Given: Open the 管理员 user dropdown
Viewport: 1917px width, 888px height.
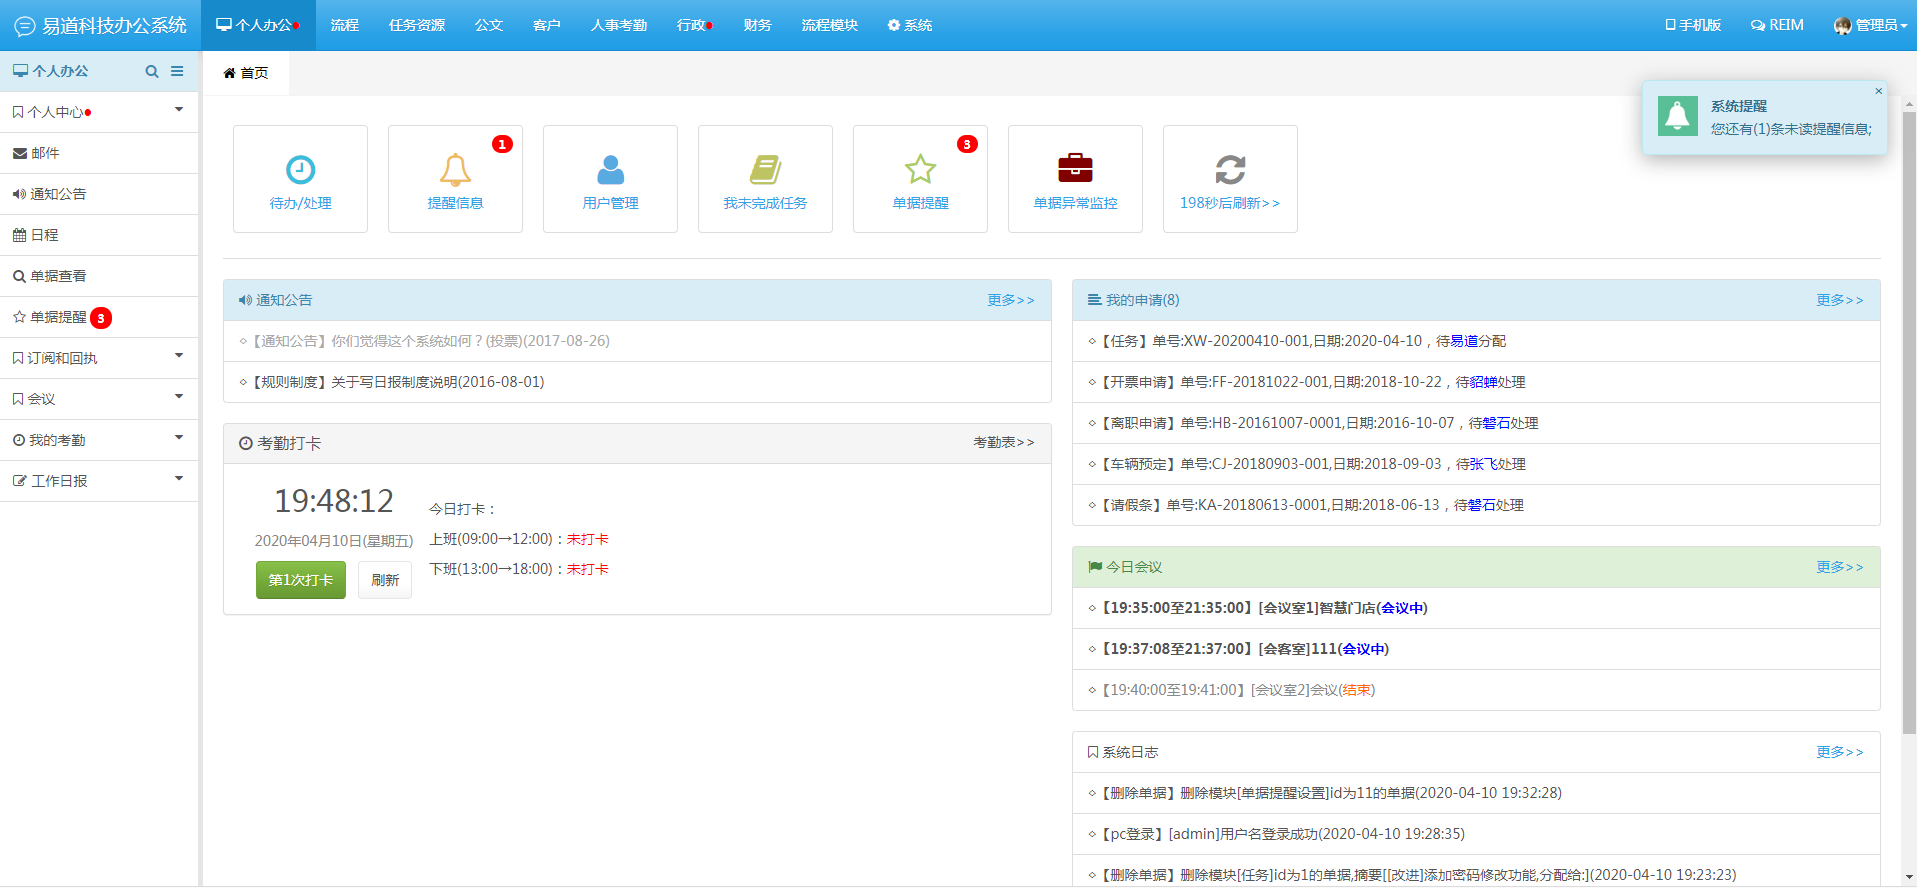Looking at the screenshot, I should [1870, 25].
